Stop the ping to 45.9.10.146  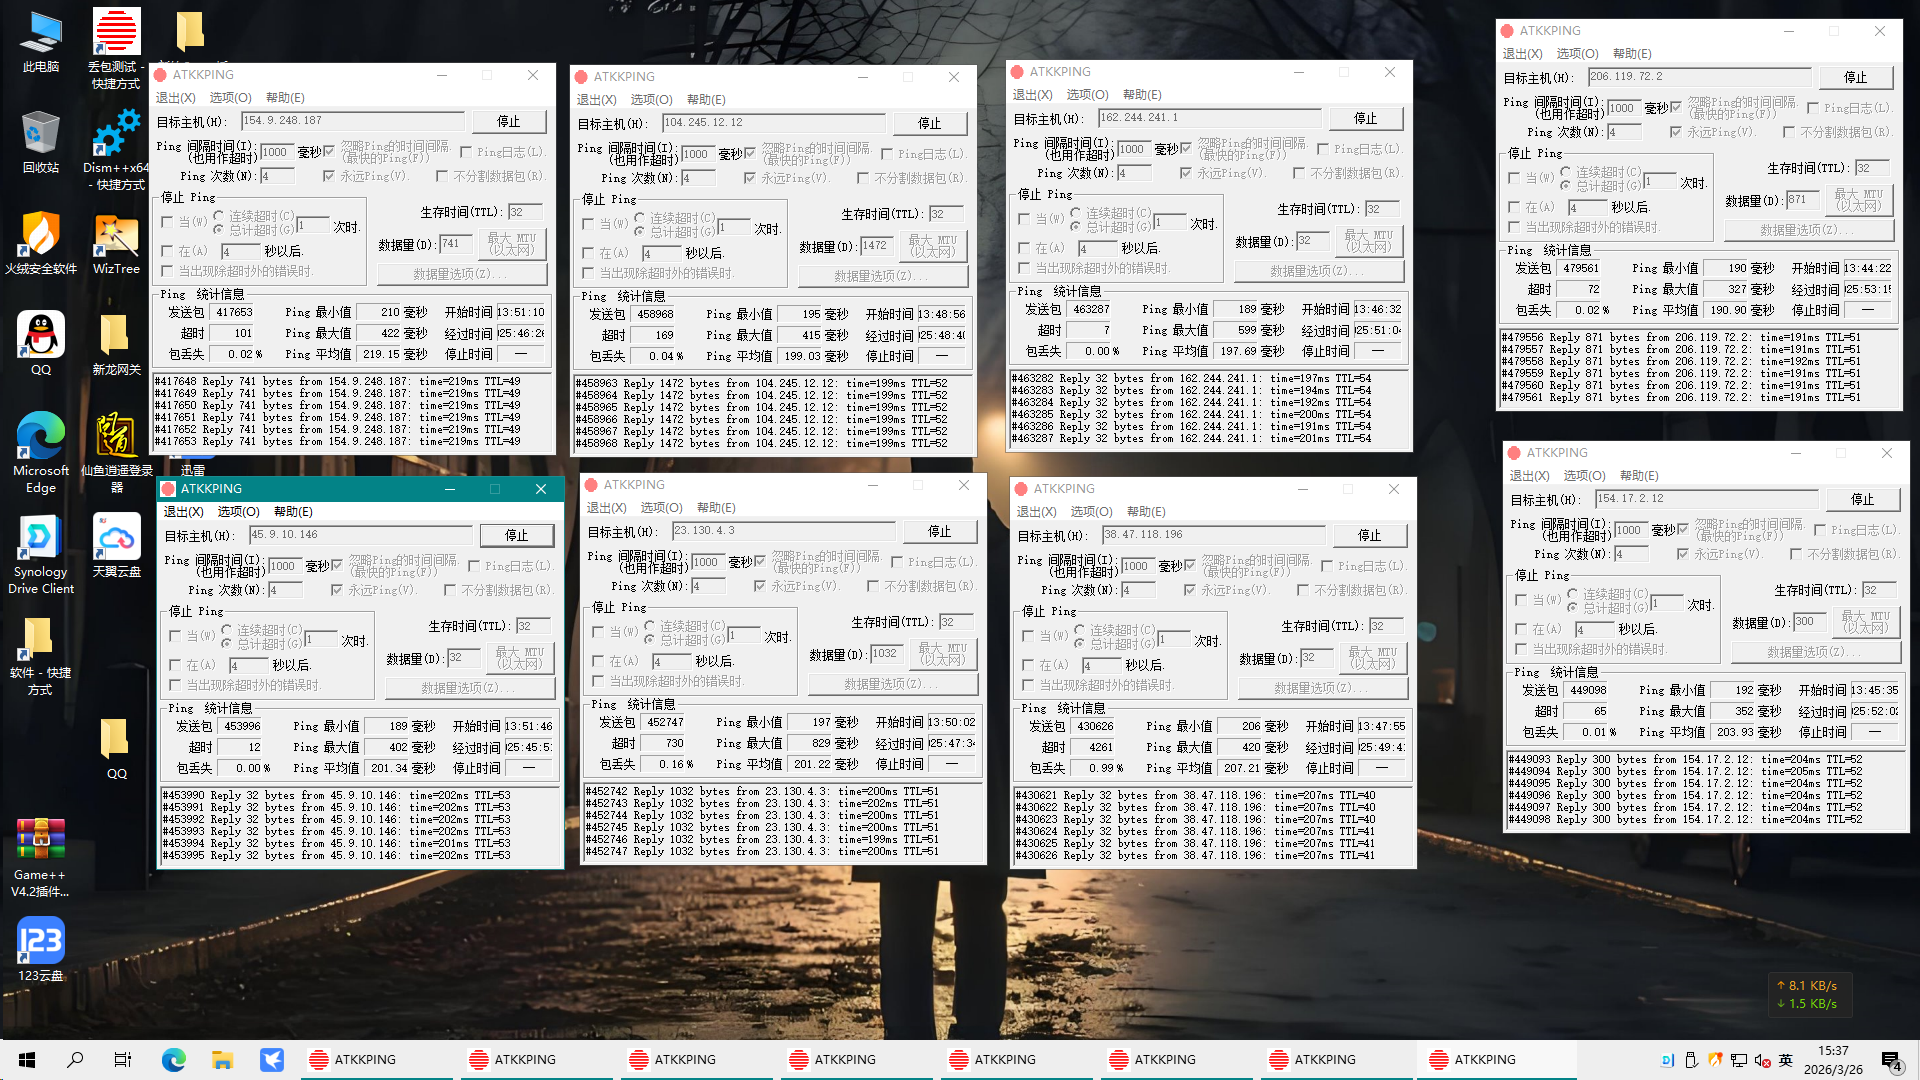click(x=517, y=535)
